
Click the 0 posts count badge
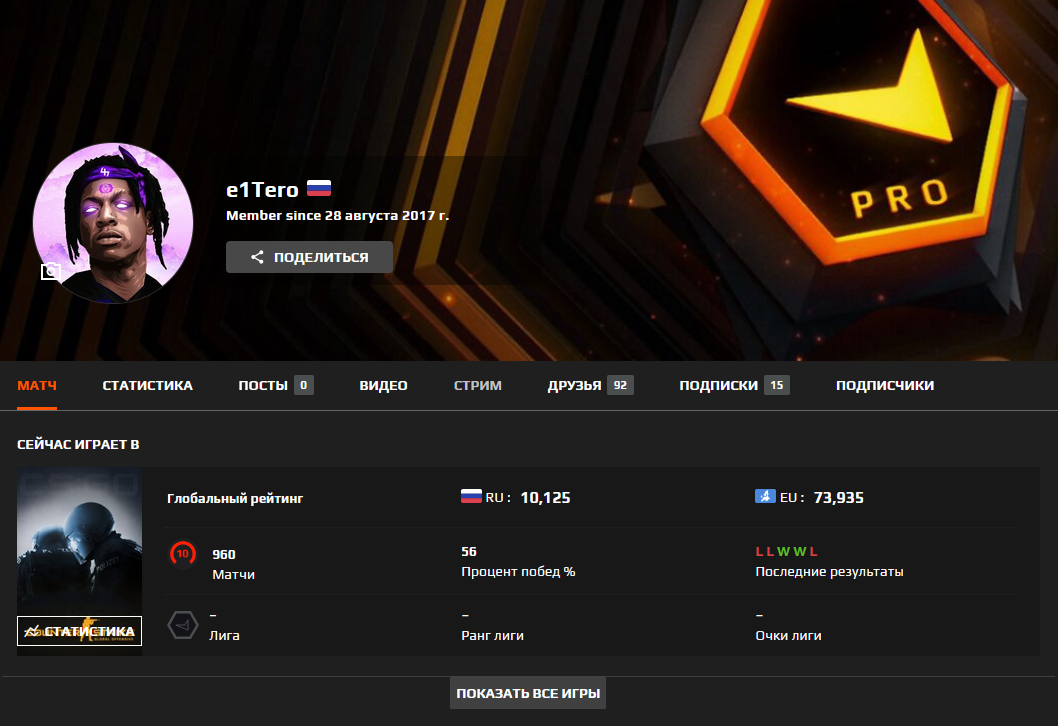pos(304,385)
